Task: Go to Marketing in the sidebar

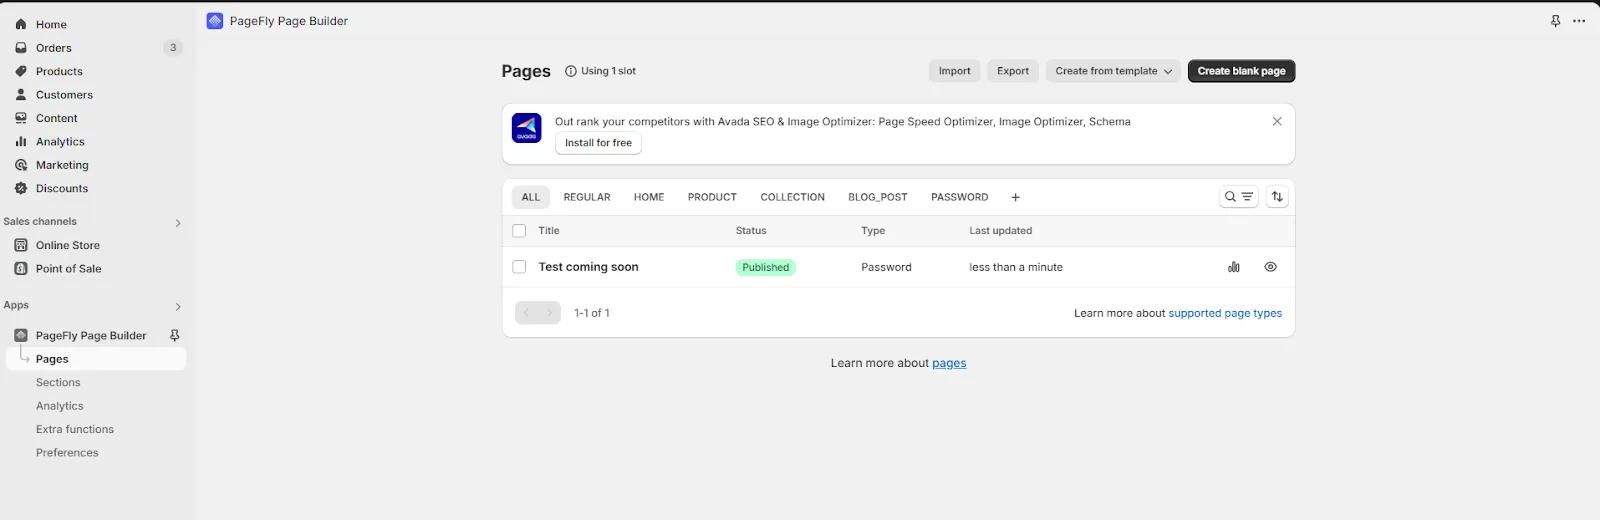Action: (x=62, y=165)
